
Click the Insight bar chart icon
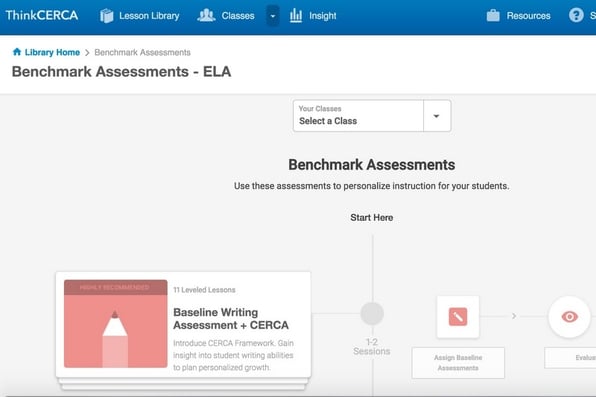296,16
